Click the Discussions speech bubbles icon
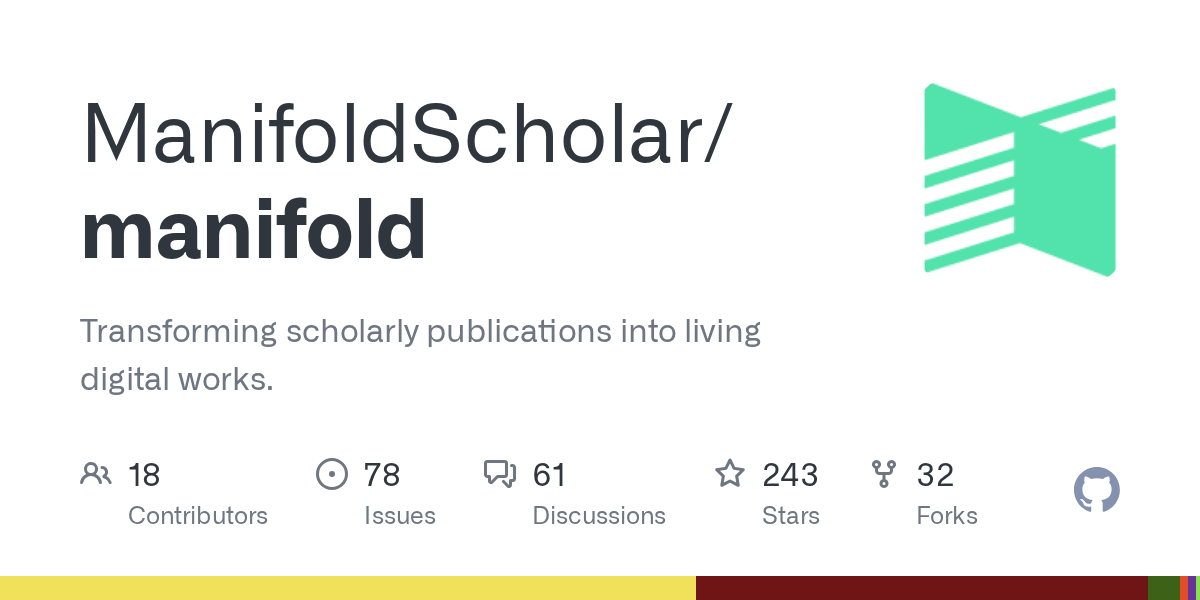This screenshot has height=600, width=1200. pyautogui.click(x=500, y=474)
